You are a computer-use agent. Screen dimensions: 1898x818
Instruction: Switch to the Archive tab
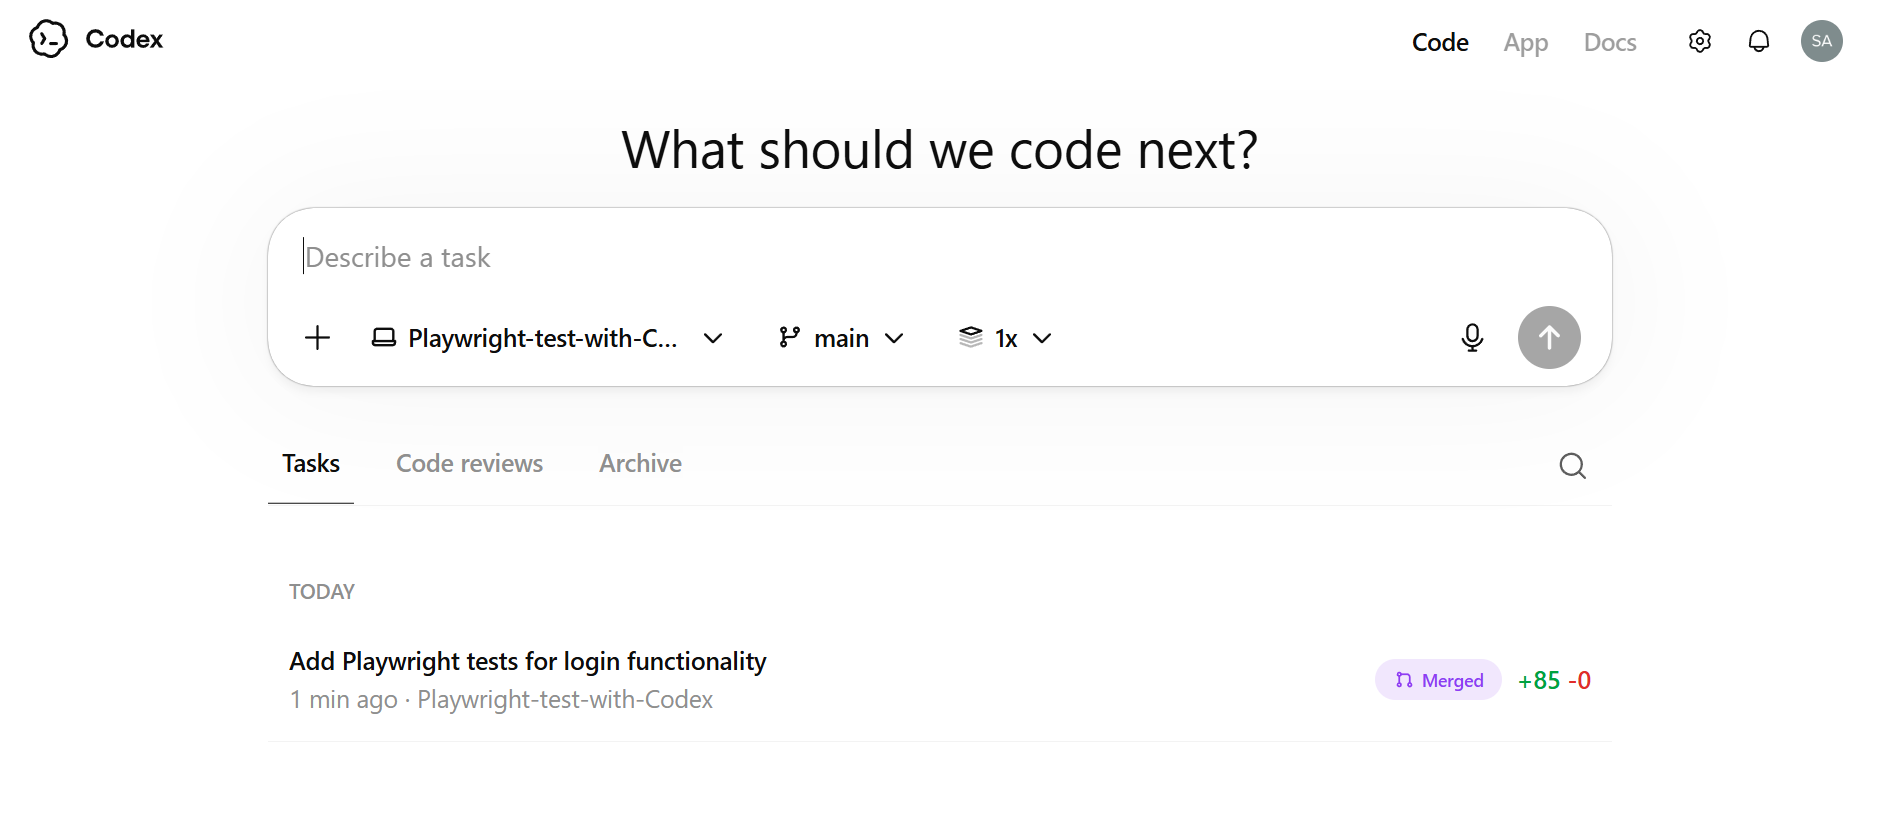tap(640, 464)
